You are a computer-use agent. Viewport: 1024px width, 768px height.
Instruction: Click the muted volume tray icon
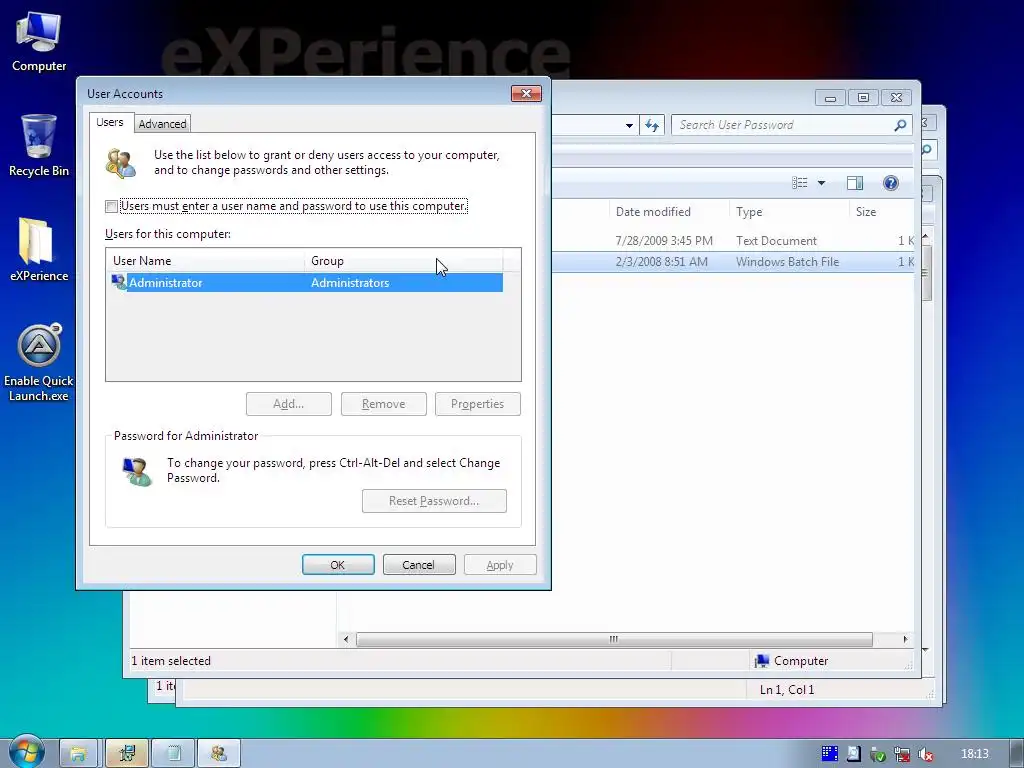point(925,754)
